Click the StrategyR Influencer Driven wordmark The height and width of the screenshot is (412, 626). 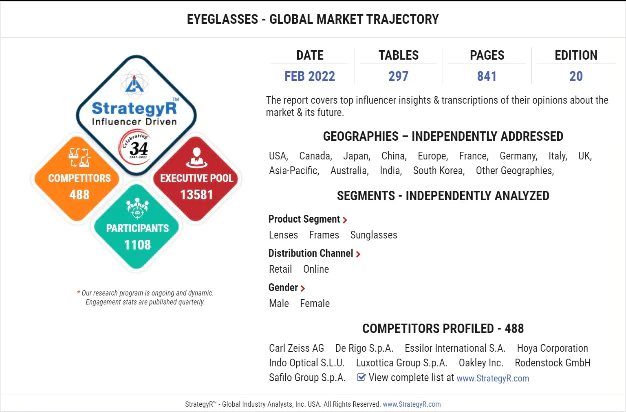pyautogui.click(x=135, y=113)
